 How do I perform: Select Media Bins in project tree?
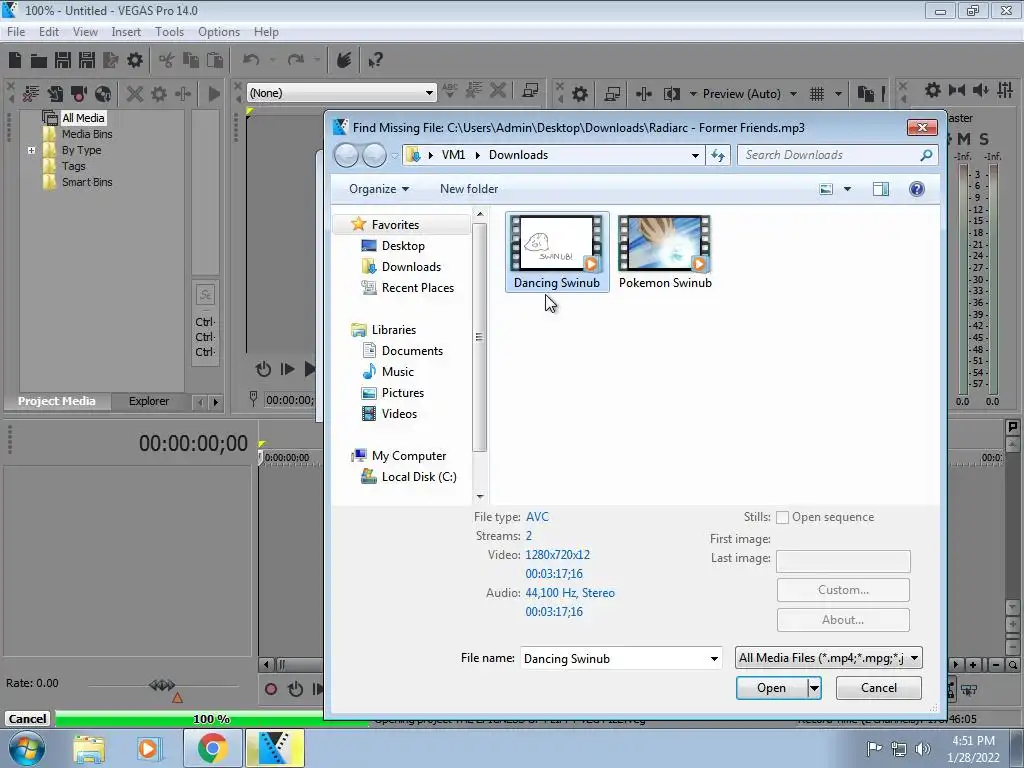tap(87, 135)
